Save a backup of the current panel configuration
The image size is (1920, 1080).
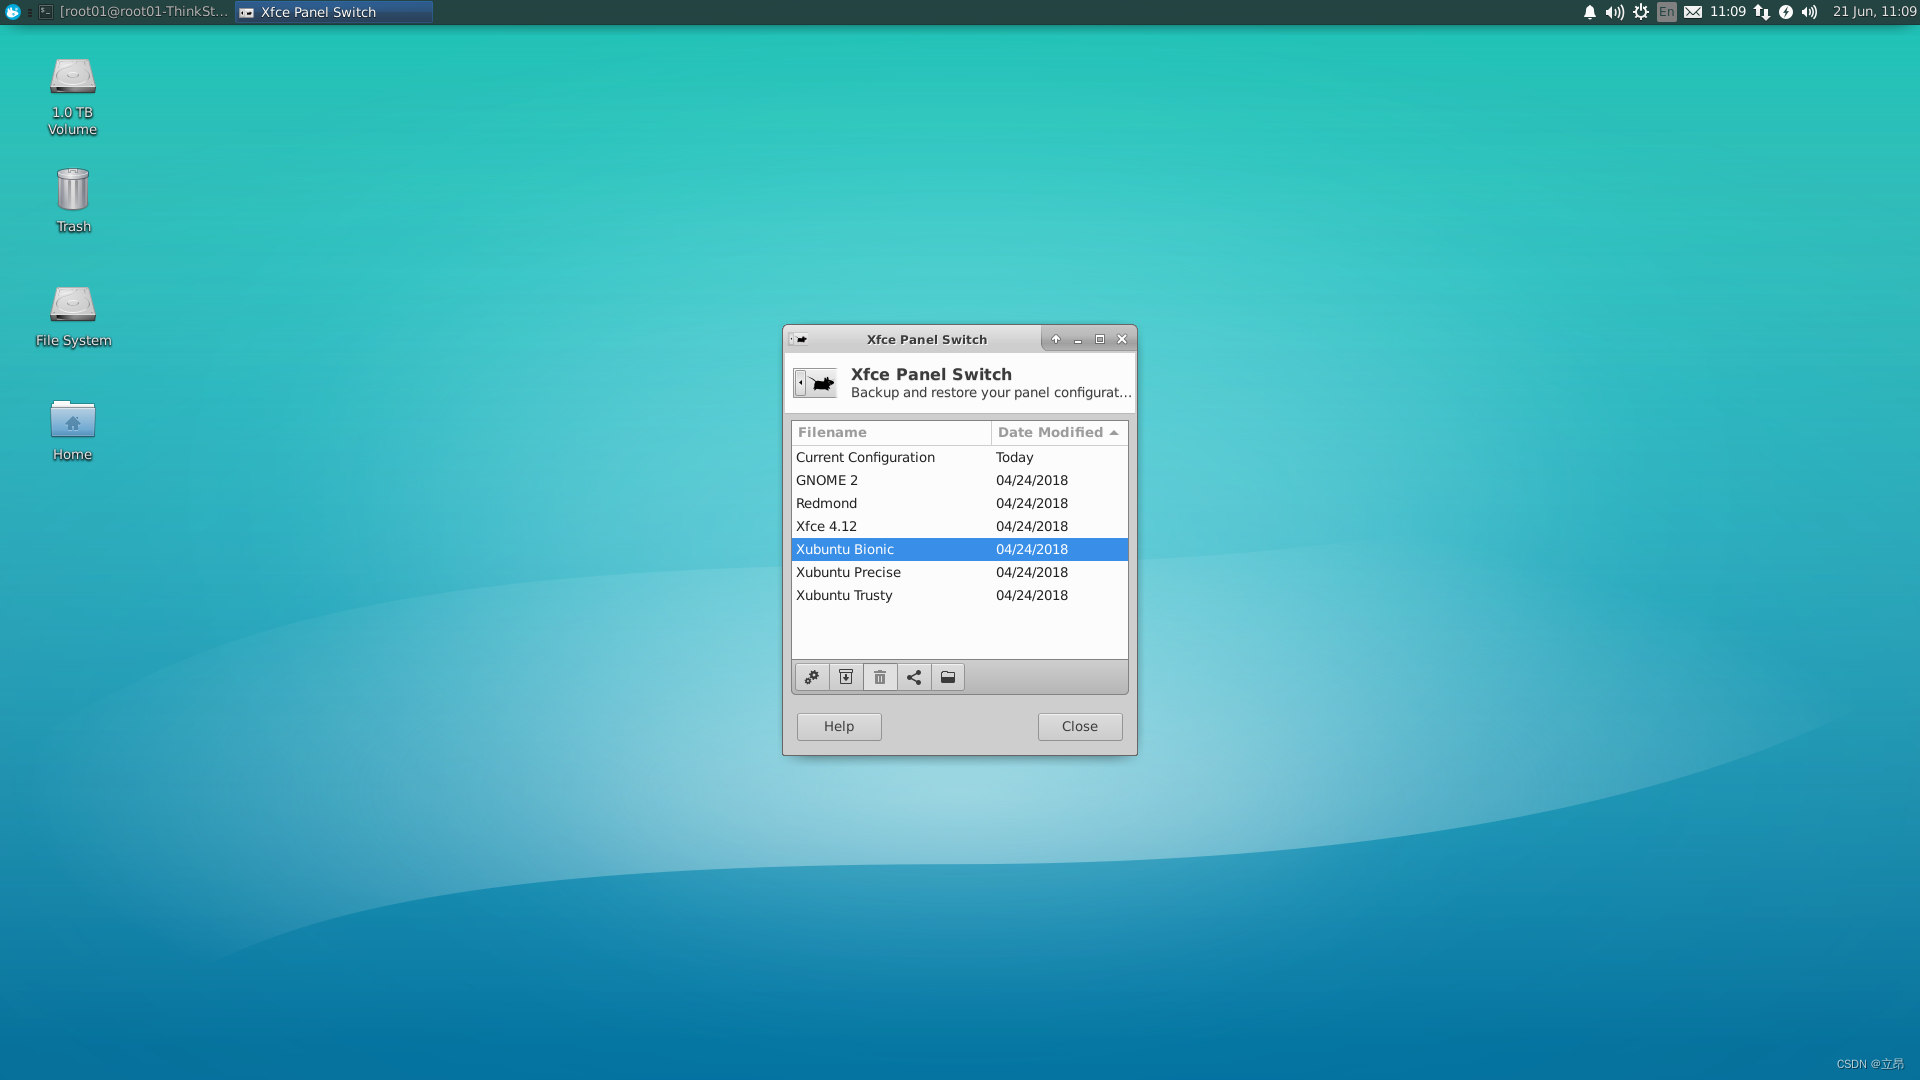point(845,677)
